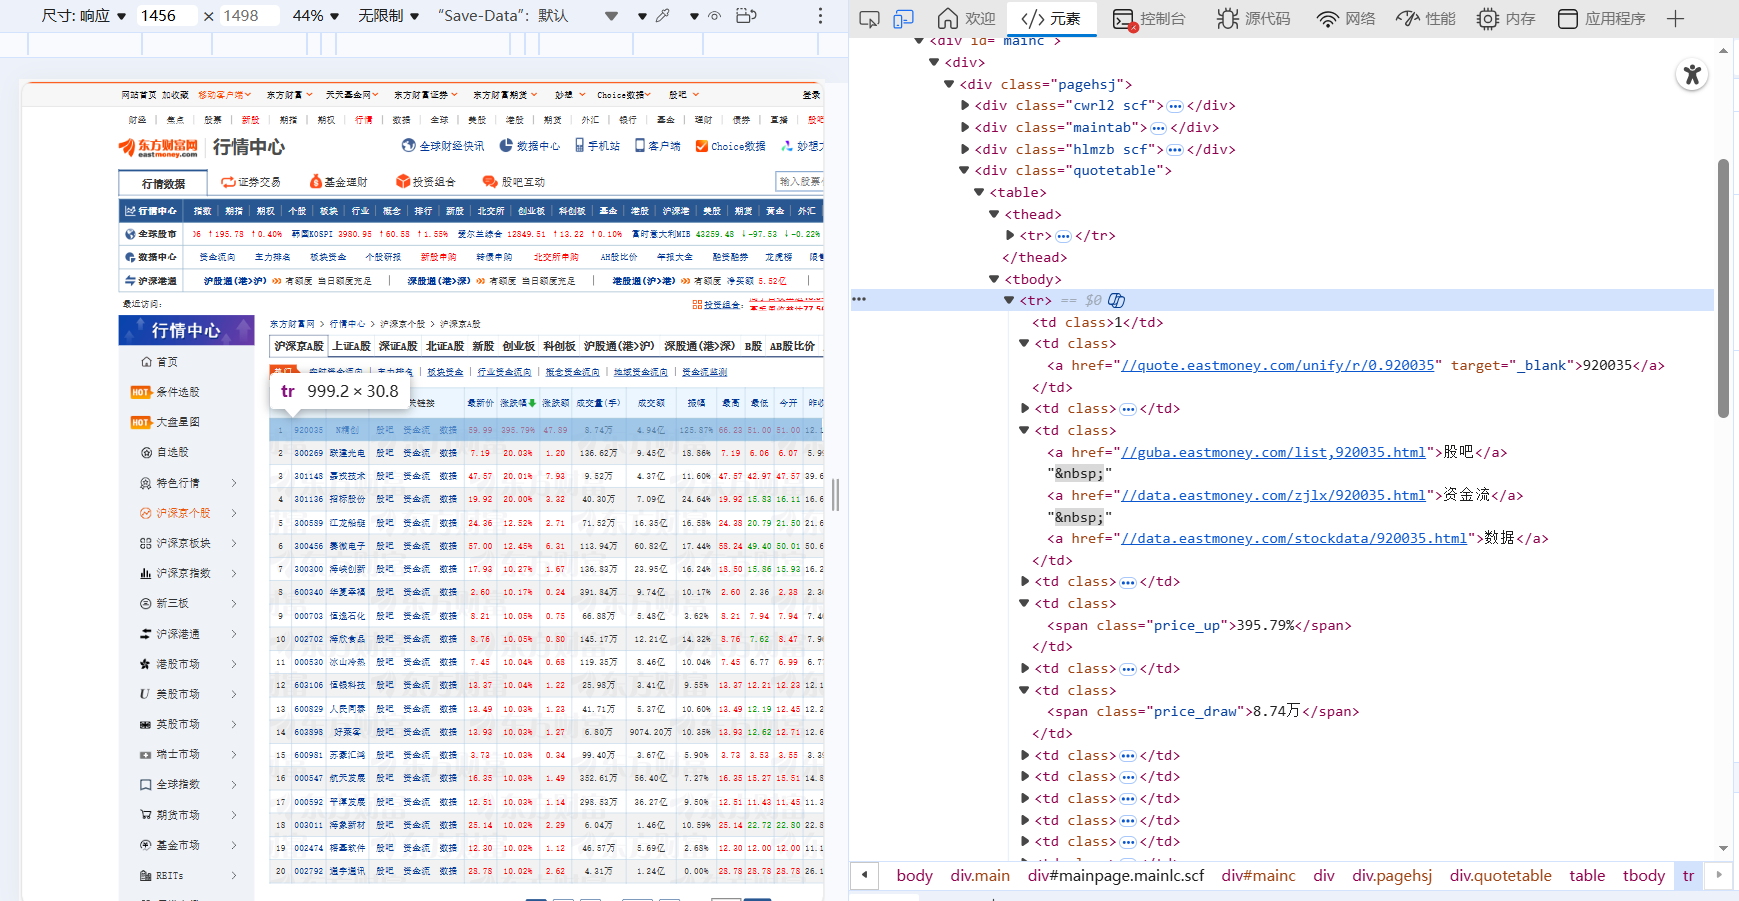Open the guba.eastmoney.com/list,920035.html href link
The height and width of the screenshot is (901, 1739).
coord(1273,453)
